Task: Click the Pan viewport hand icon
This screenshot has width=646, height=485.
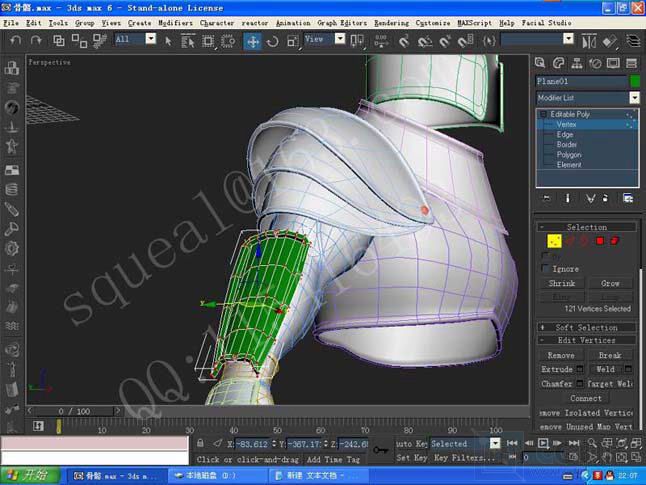Action: tap(606, 457)
